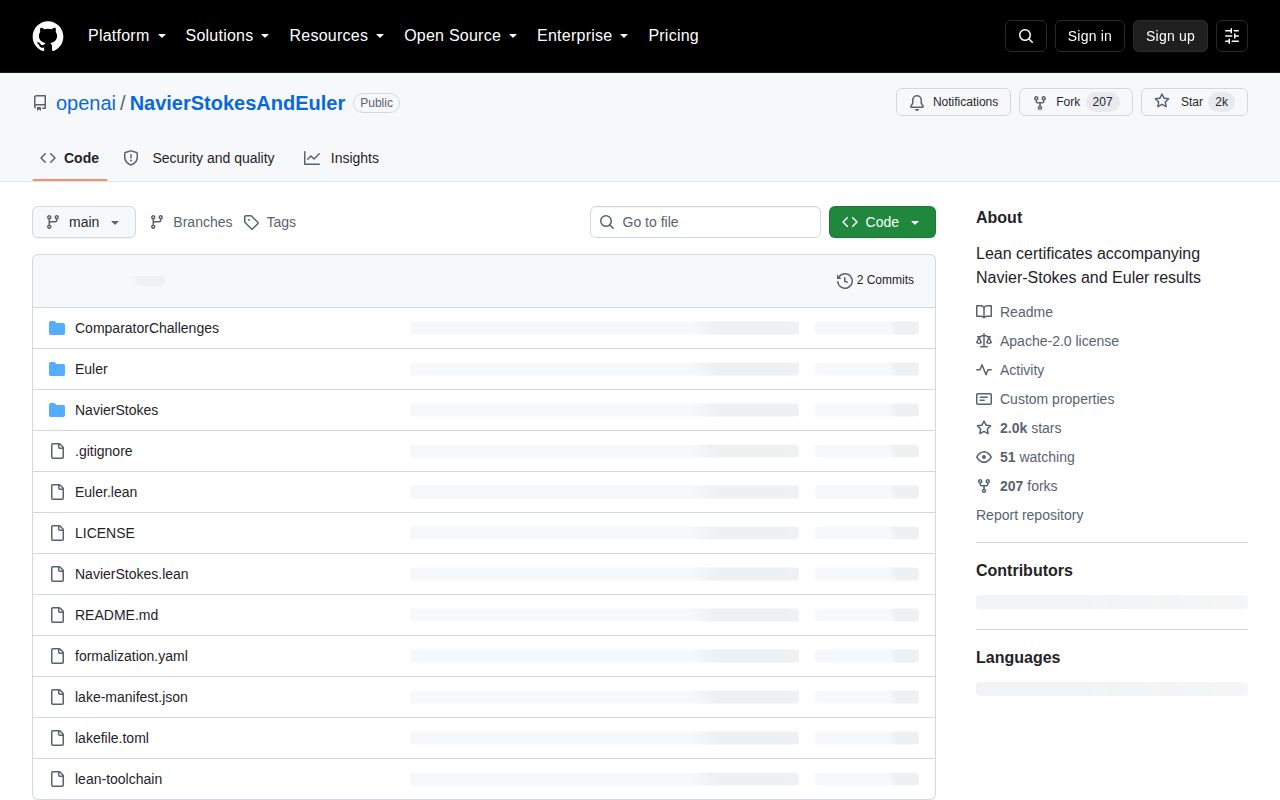Expand the Solutions menu

[x=228, y=36]
